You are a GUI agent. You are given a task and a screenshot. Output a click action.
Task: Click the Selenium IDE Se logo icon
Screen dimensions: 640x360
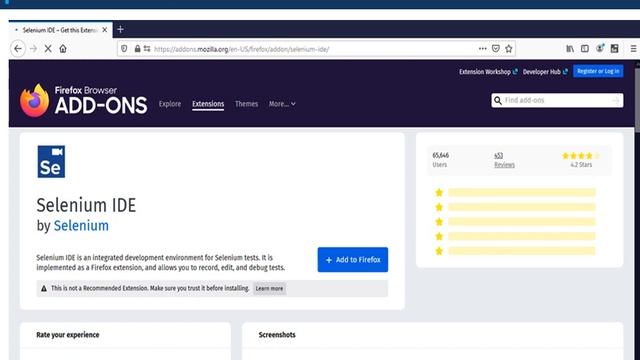coord(51,162)
